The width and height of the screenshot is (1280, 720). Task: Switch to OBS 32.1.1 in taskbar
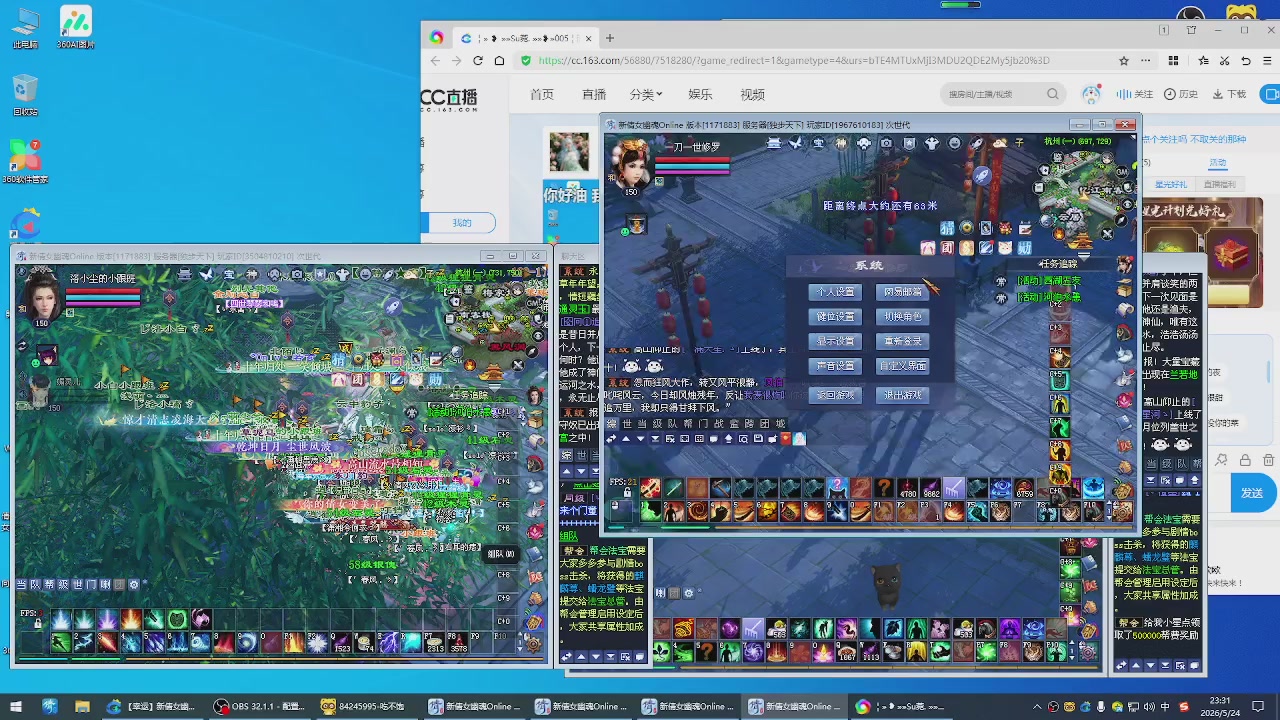[259, 706]
